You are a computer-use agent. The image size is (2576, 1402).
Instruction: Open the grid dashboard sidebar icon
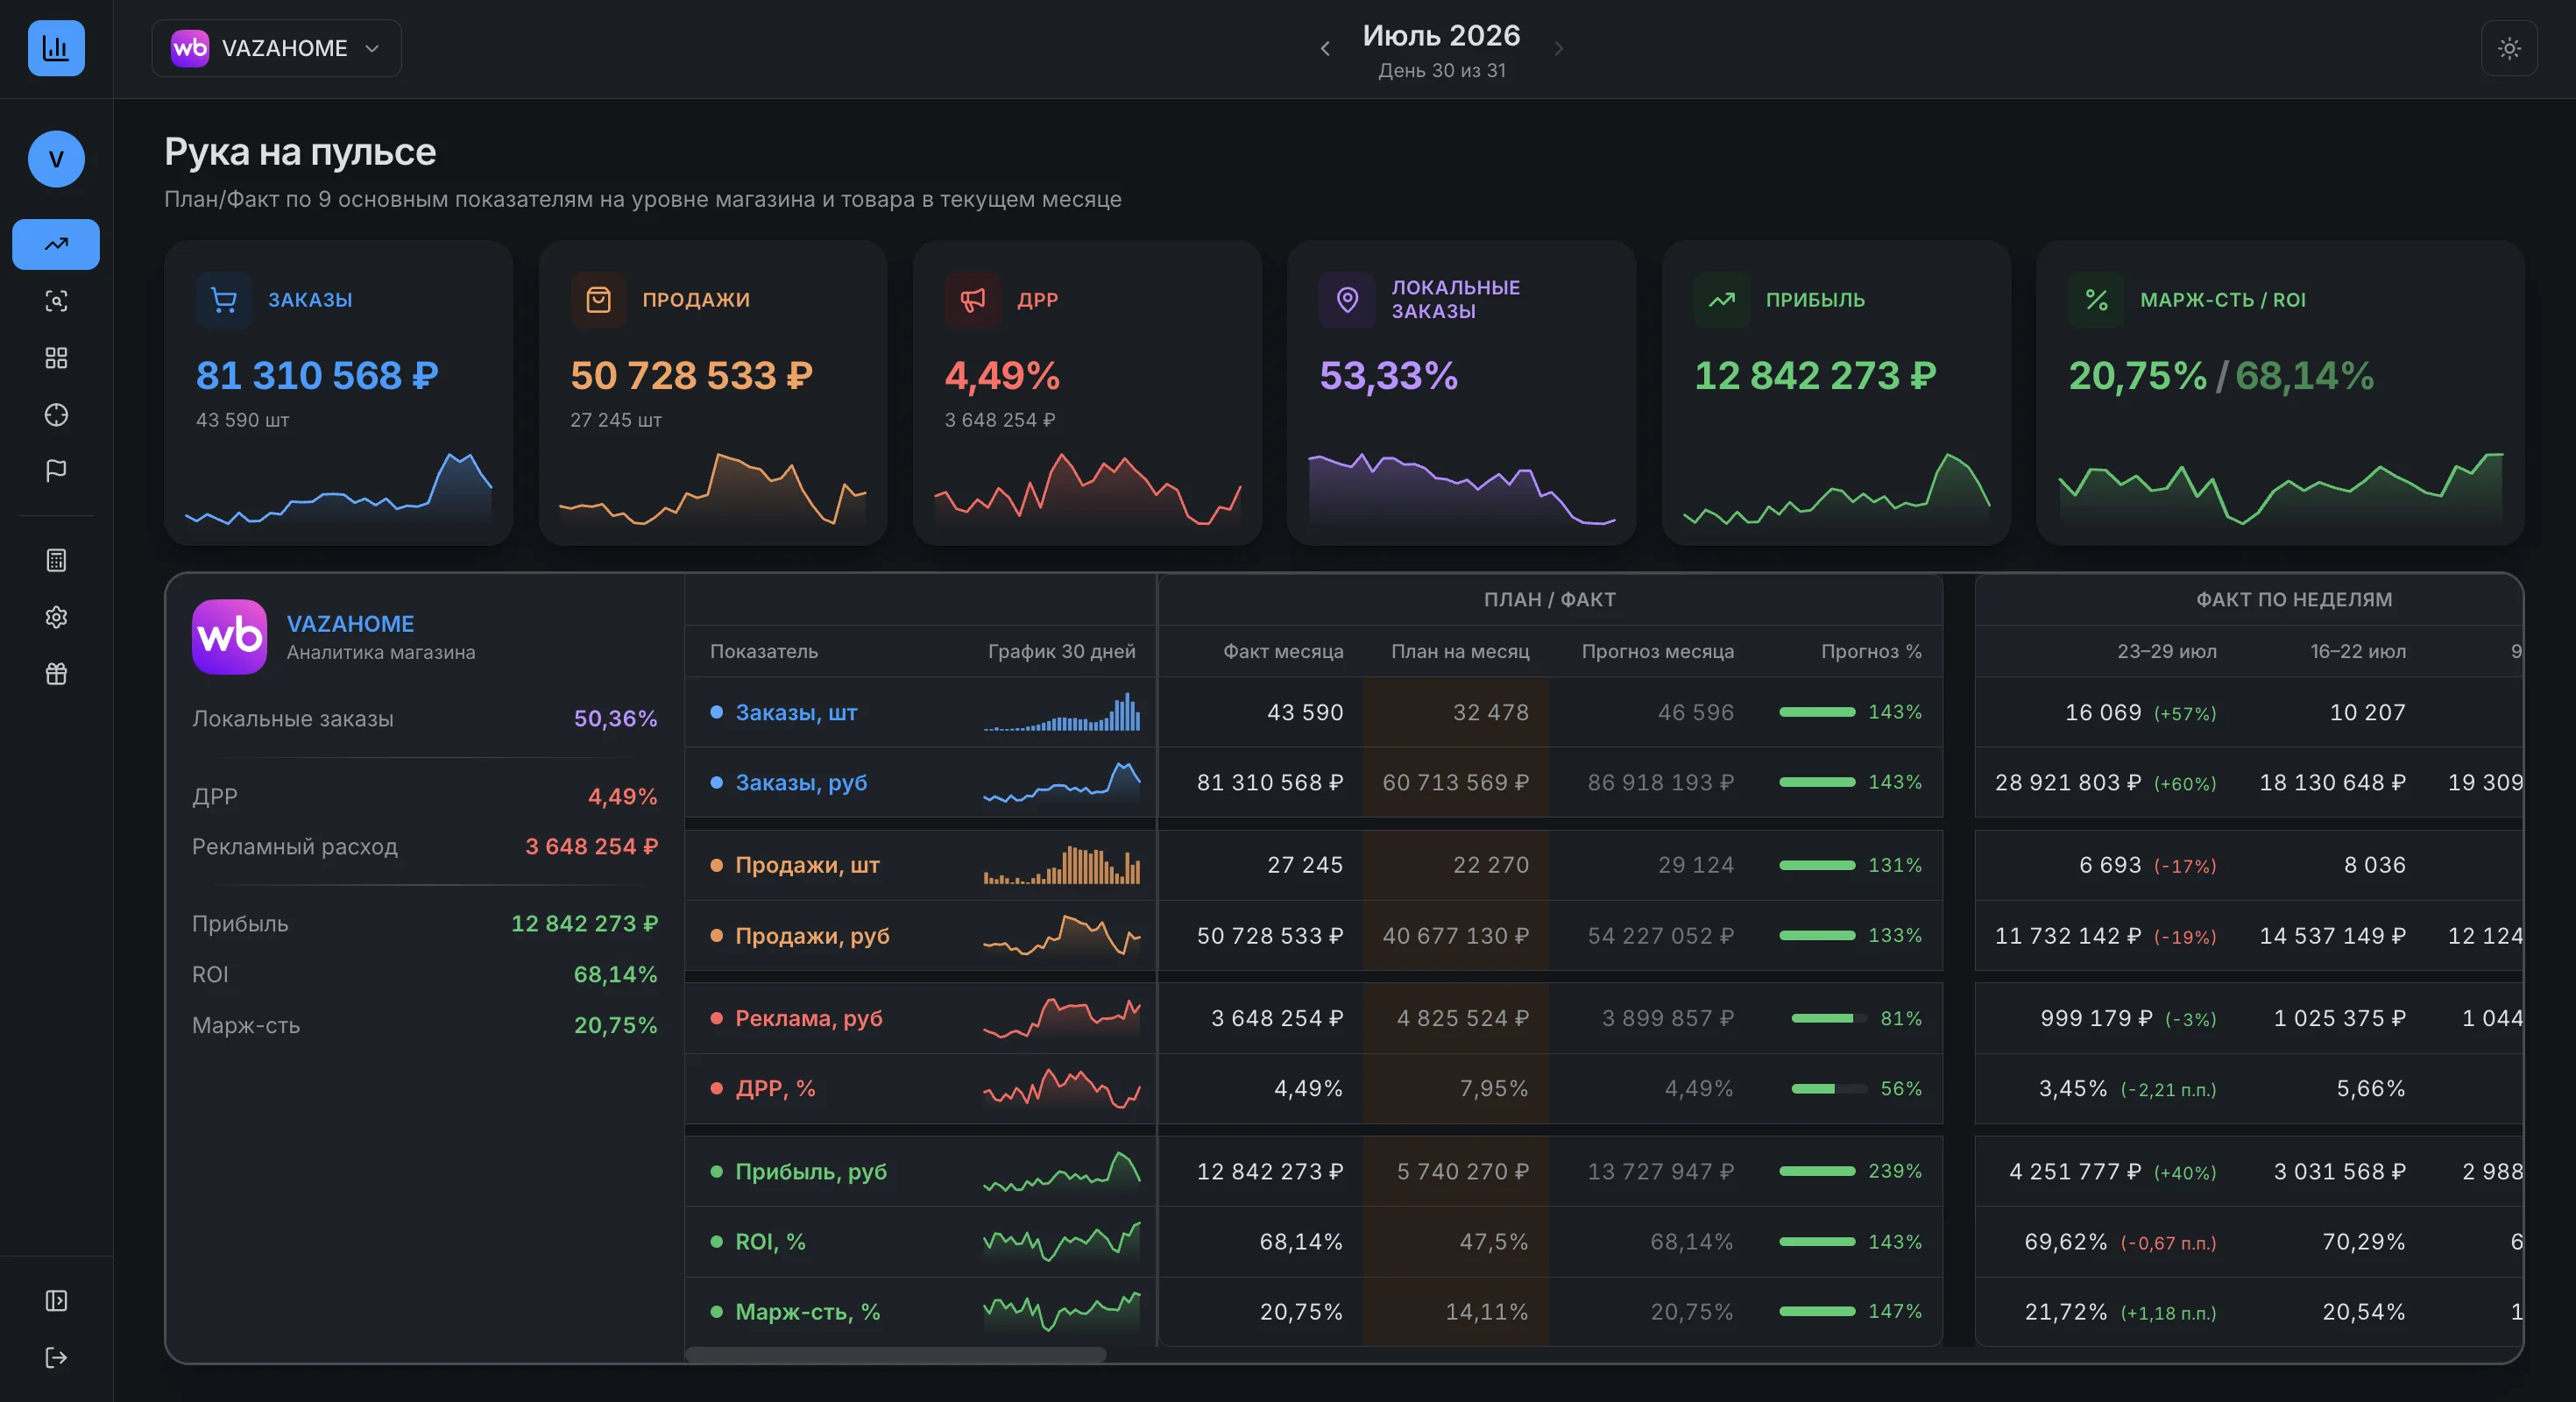click(x=56, y=358)
